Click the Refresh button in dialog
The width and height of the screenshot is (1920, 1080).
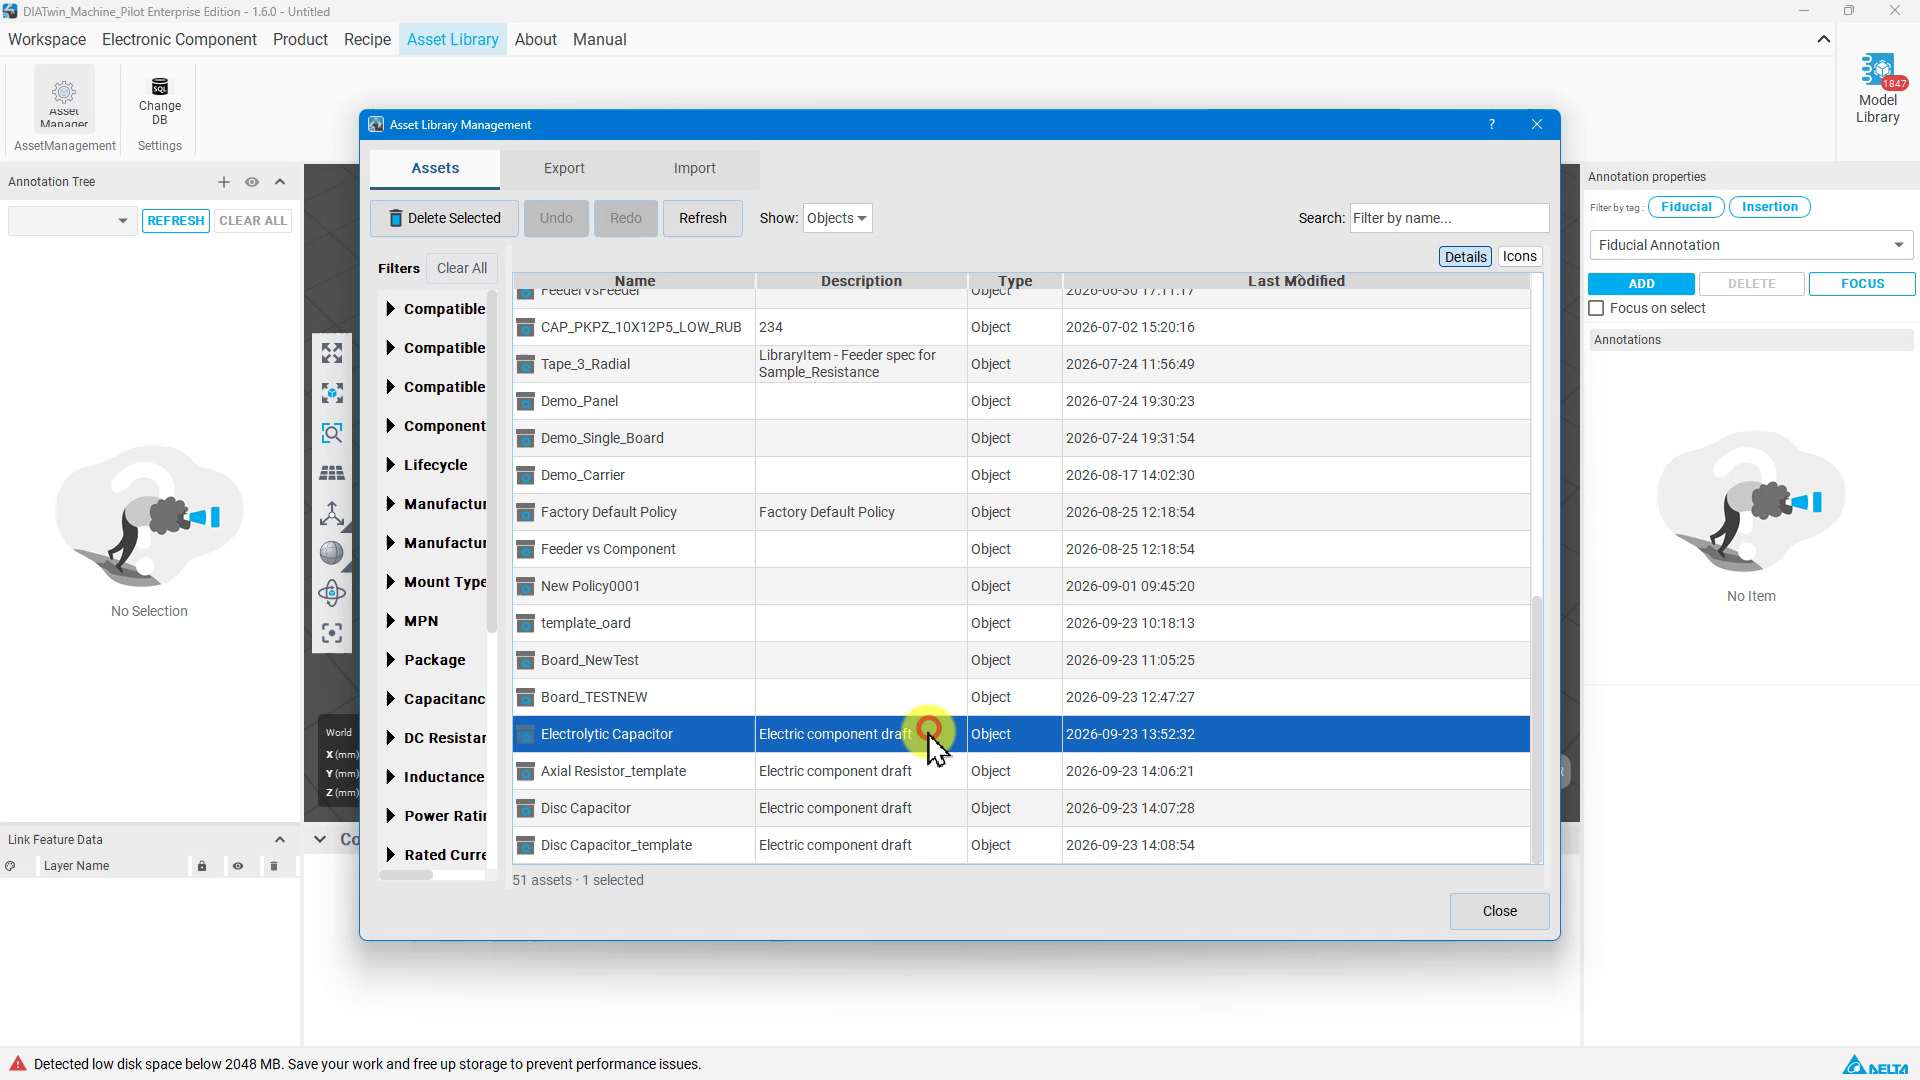(x=702, y=218)
